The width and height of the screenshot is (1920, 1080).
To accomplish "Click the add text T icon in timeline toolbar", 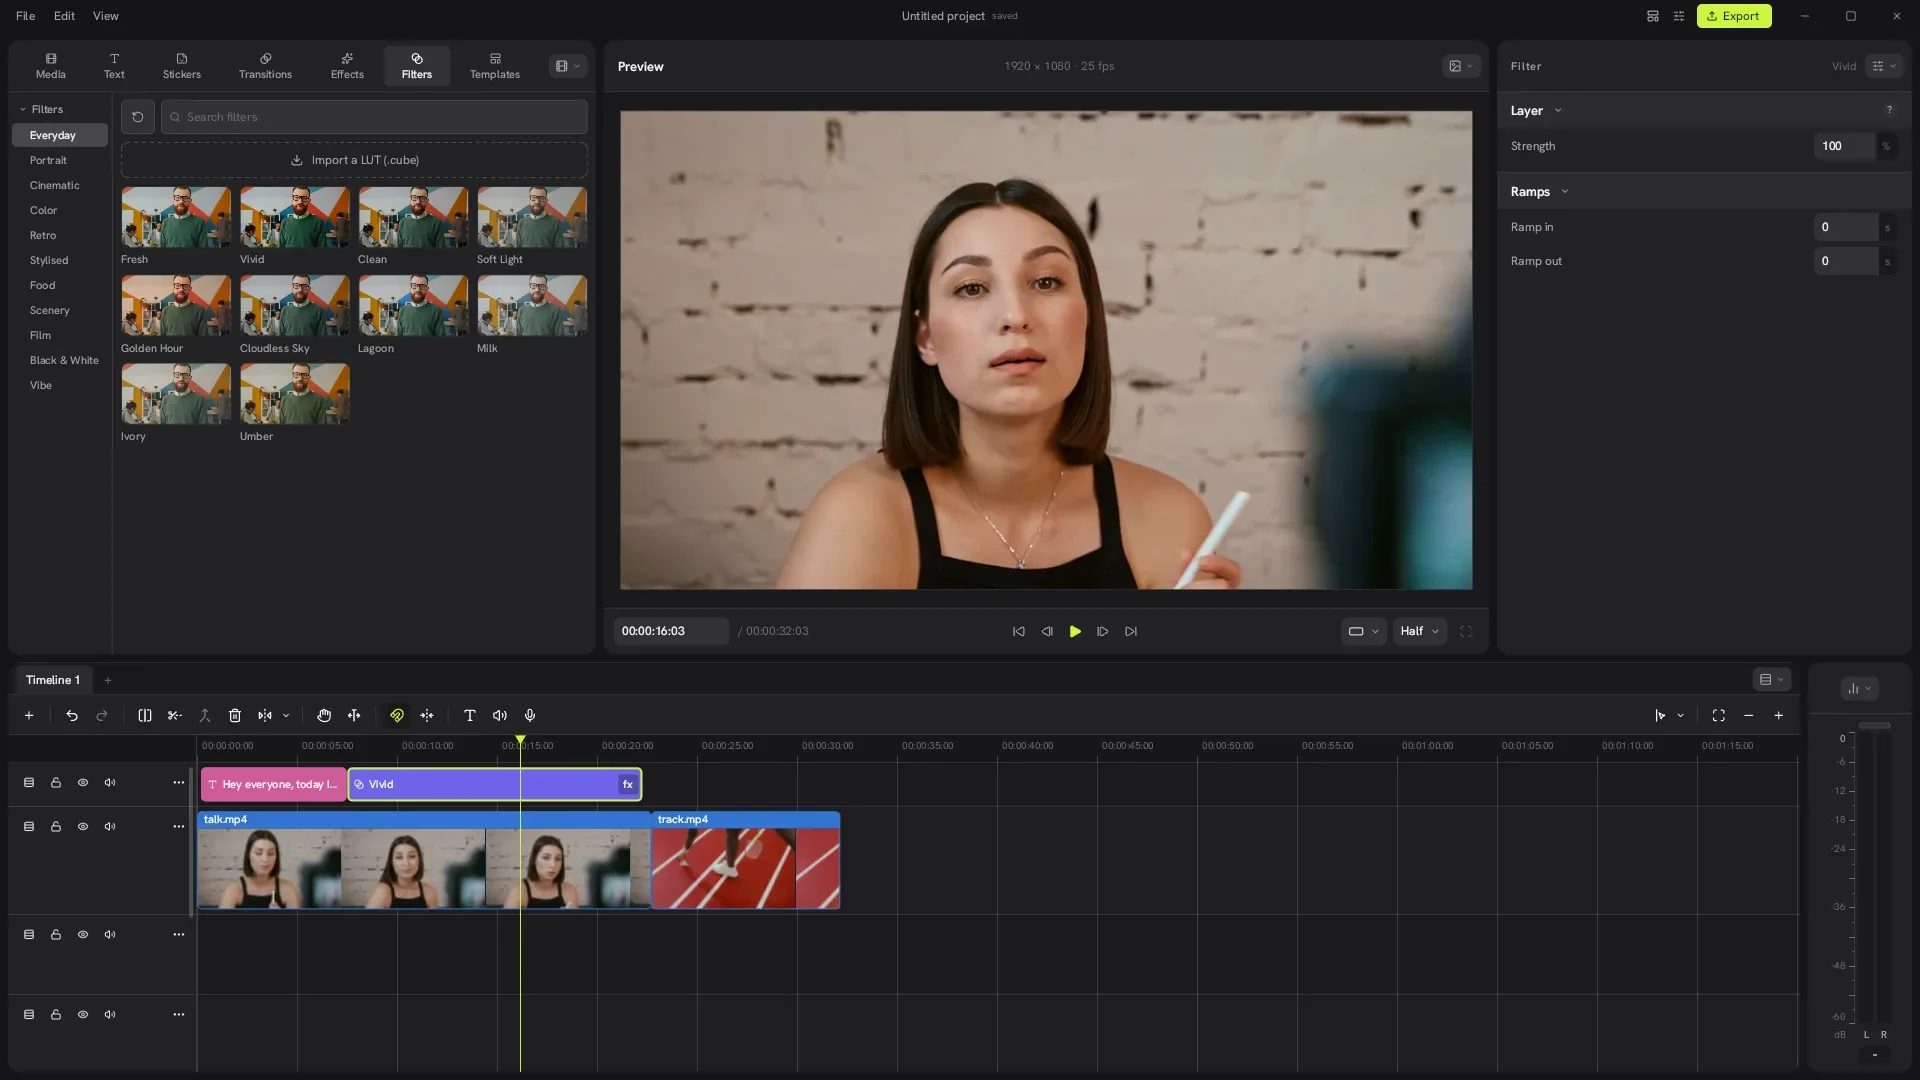I will 470,716.
